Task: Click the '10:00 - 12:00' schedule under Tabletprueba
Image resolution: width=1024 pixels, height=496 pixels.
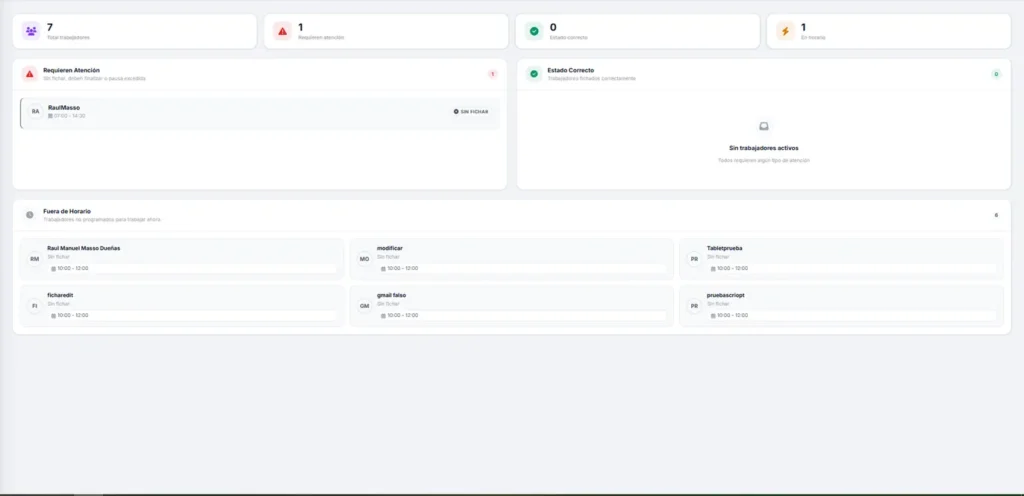Action: (733, 269)
